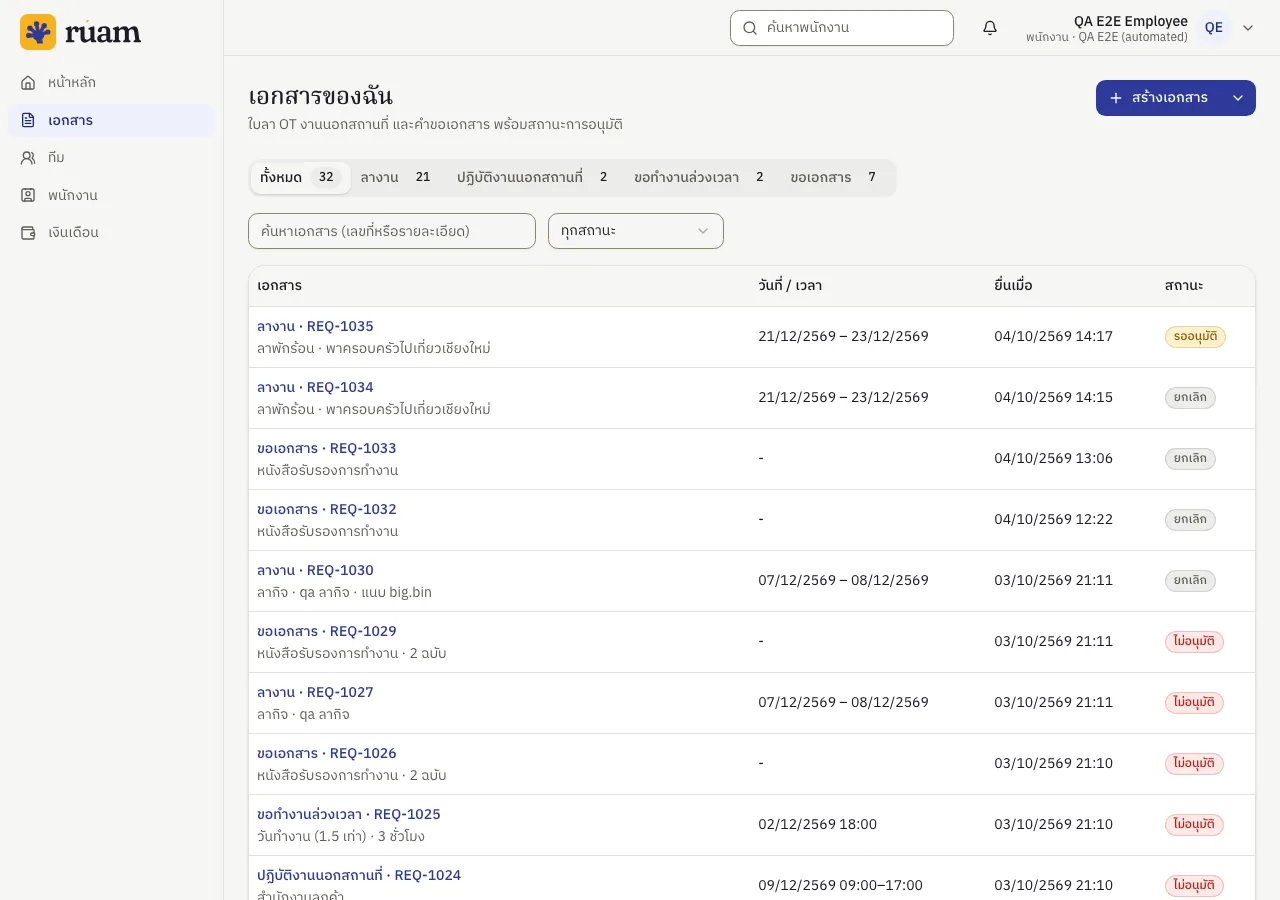This screenshot has height=900, width=1280.
Task: Open the ลางาน · REQ-1035 link
Action: click(x=315, y=326)
